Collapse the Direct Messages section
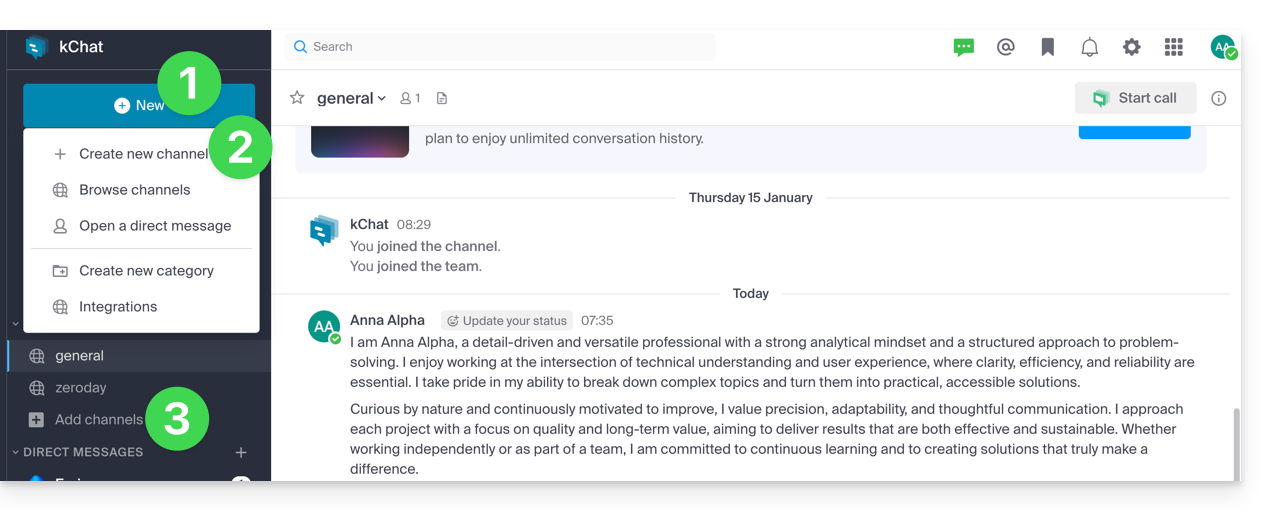1271x511 pixels. coord(16,452)
